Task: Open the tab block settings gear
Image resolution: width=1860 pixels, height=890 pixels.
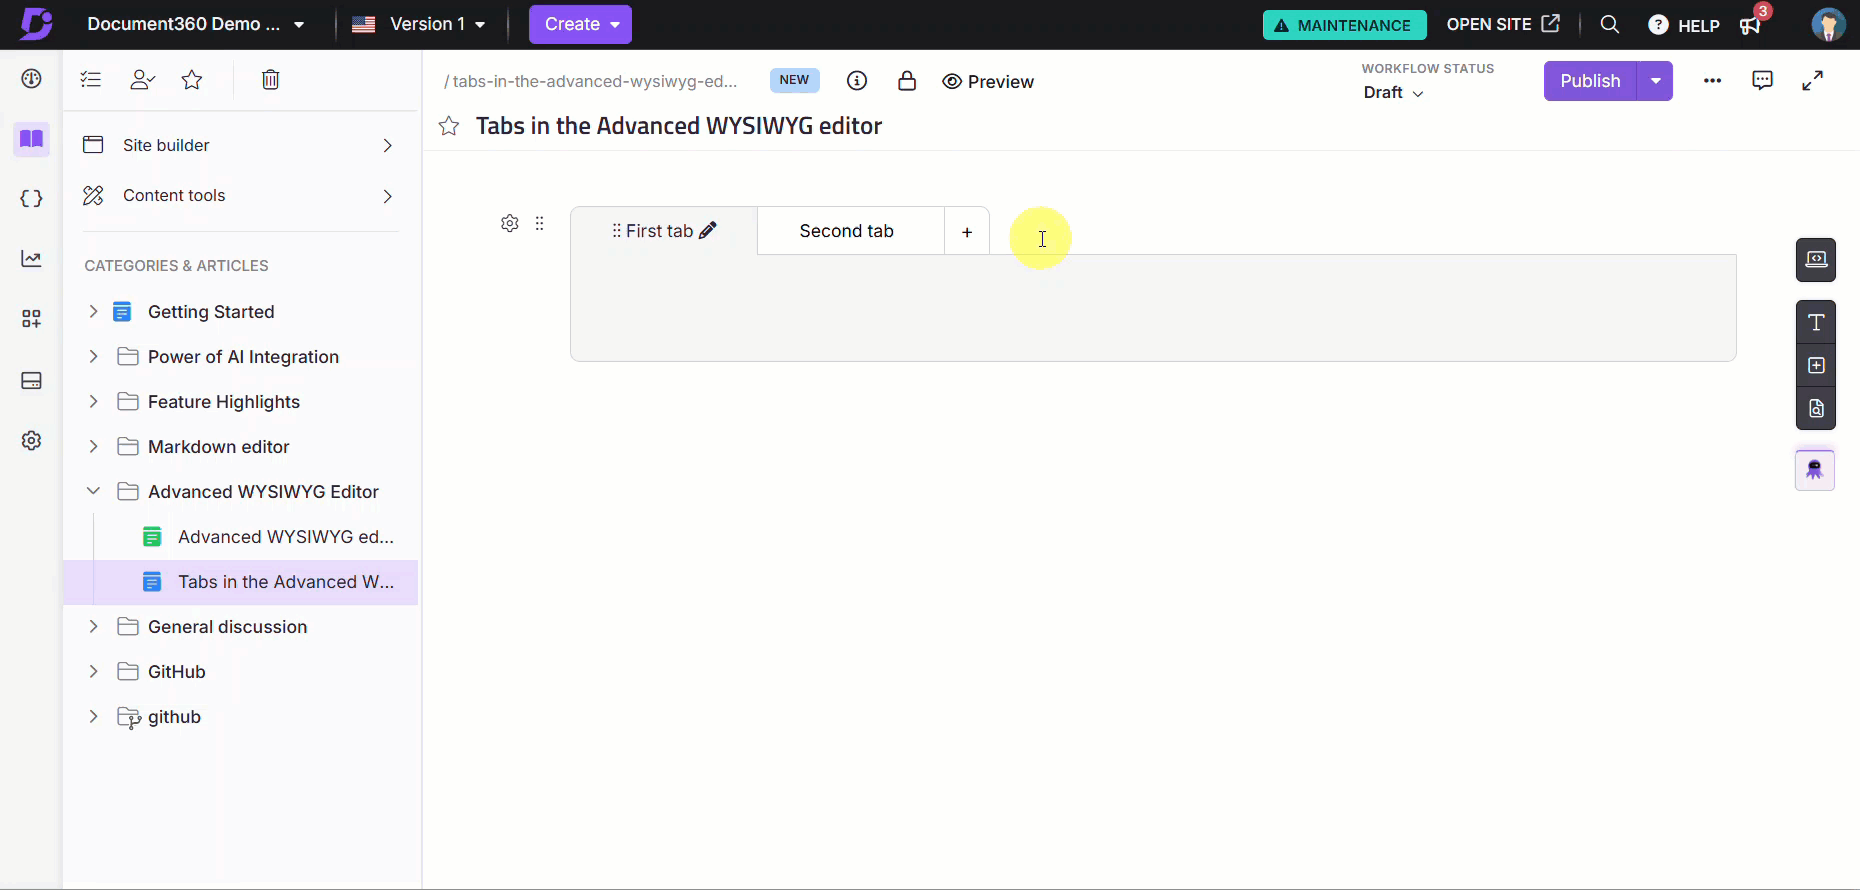Action: pos(510,223)
